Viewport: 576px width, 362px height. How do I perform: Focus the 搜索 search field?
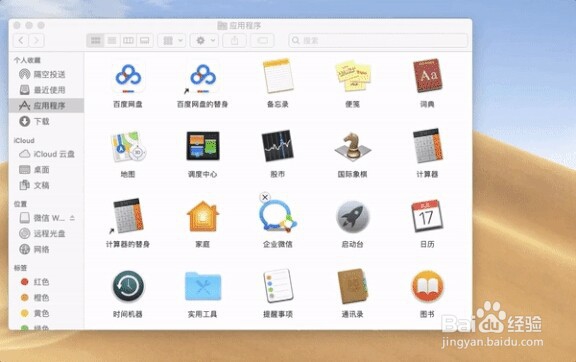[x=378, y=40]
